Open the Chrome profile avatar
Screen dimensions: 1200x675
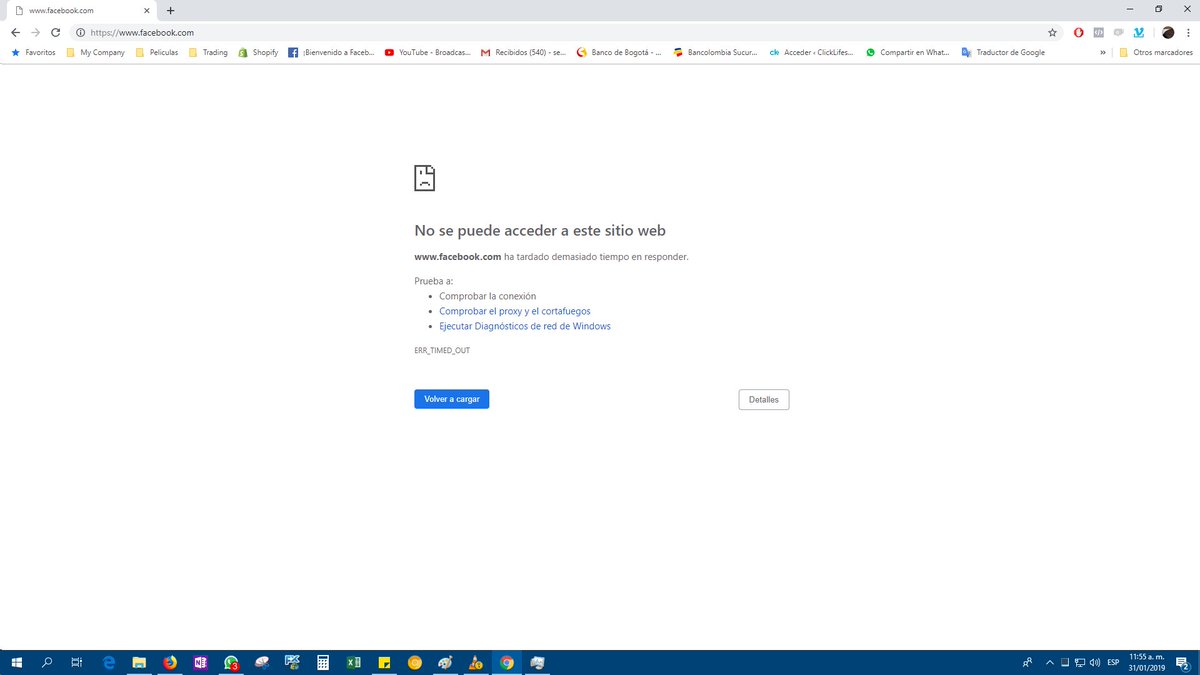point(1167,32)
